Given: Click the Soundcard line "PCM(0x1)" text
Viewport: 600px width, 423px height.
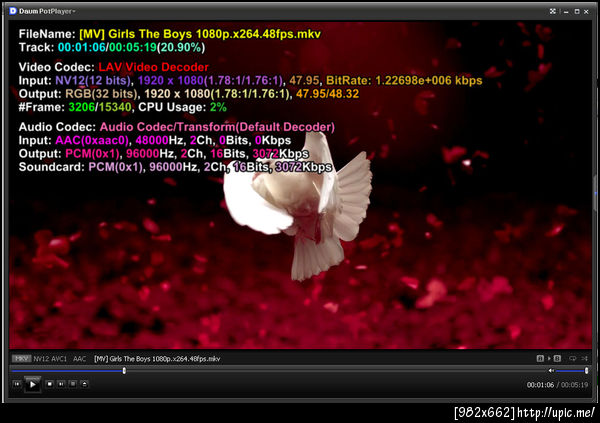Looking at the screenshot, I should 115,167.
